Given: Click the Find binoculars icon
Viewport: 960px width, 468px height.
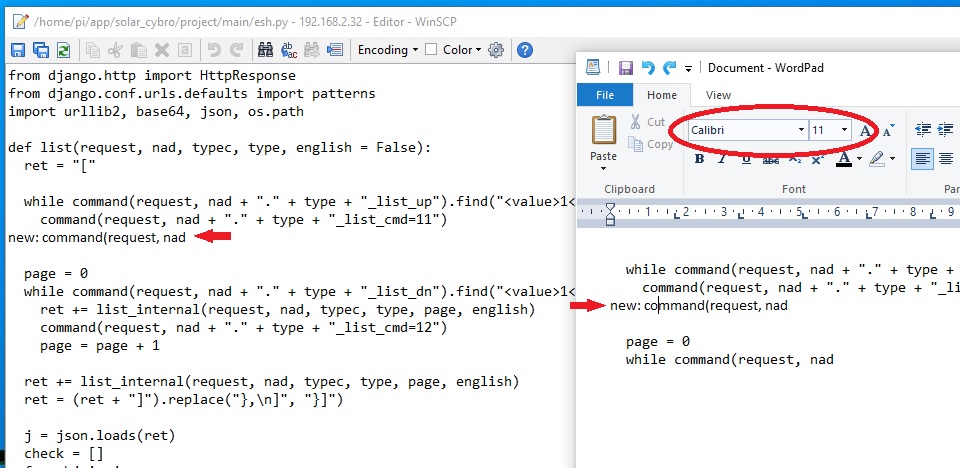Looking at the screenshot, I should pos(266,50).
